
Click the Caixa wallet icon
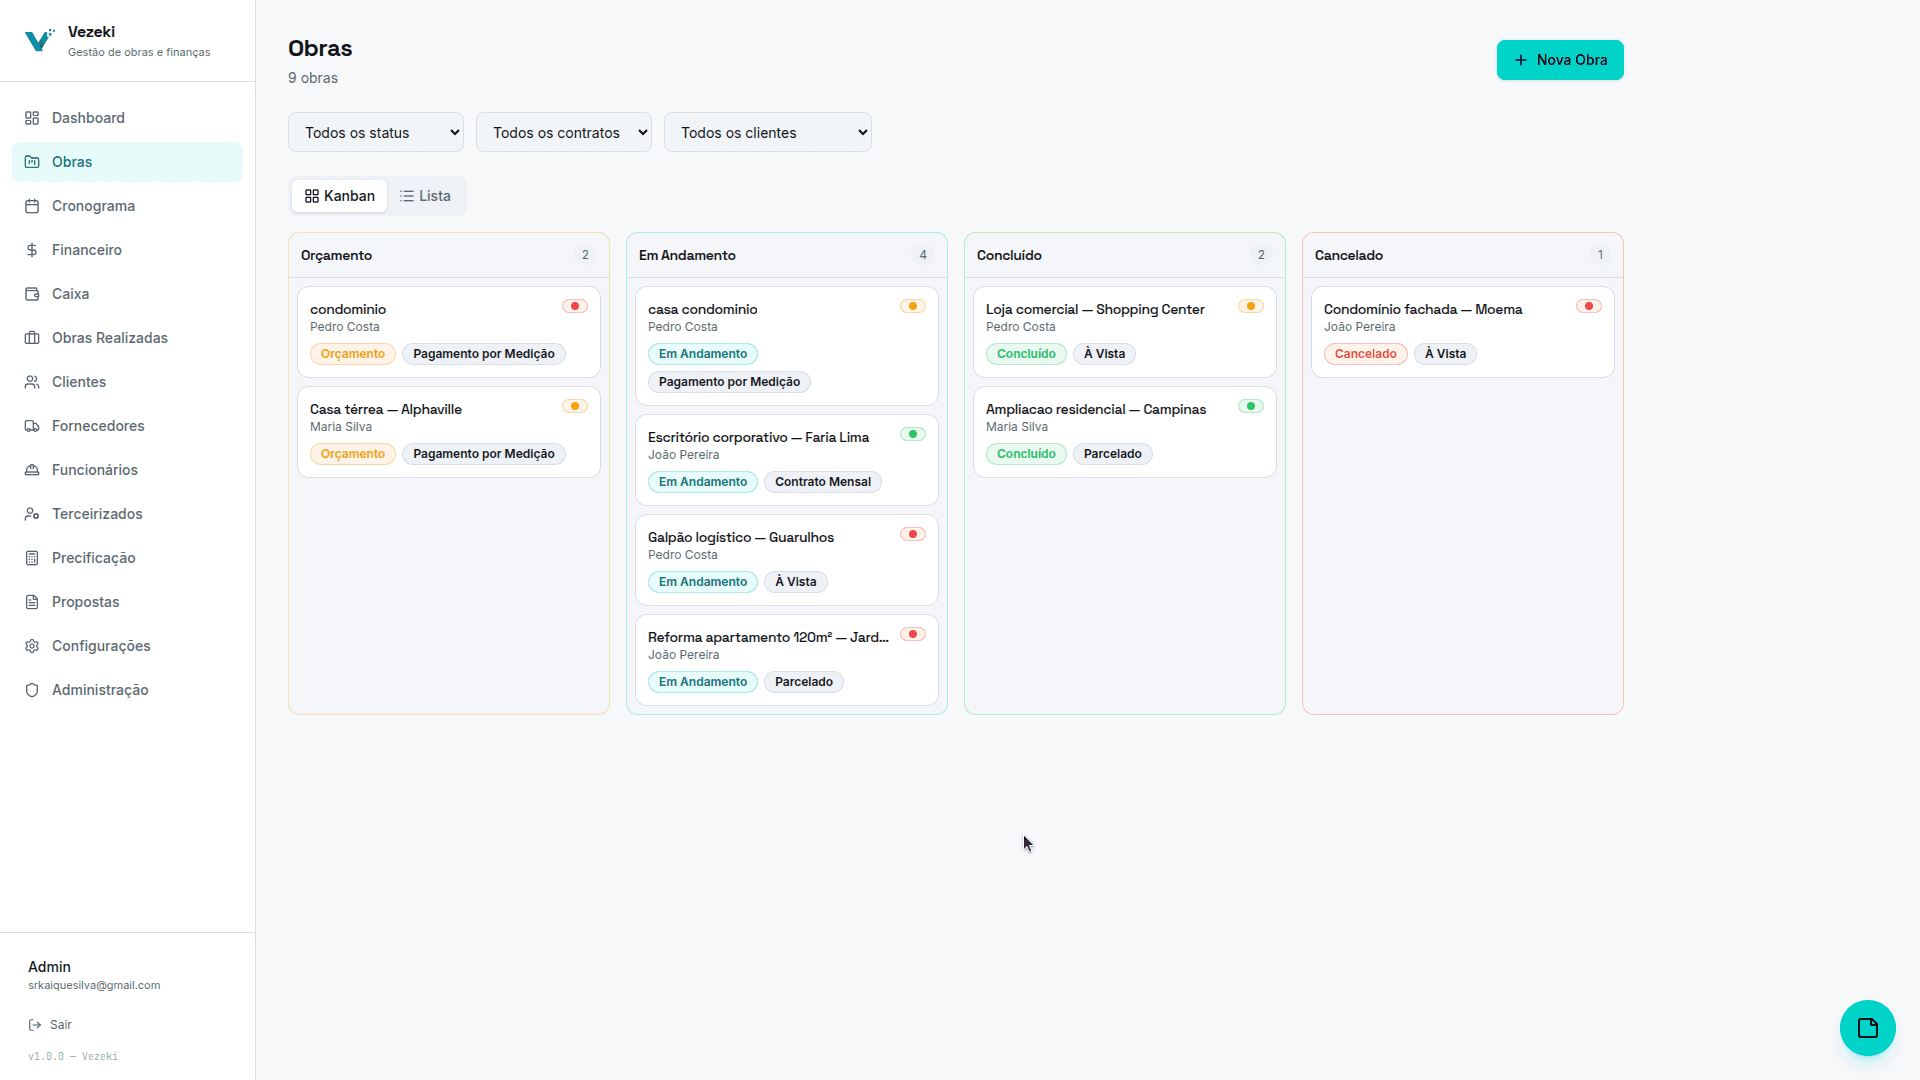(32, 294)
